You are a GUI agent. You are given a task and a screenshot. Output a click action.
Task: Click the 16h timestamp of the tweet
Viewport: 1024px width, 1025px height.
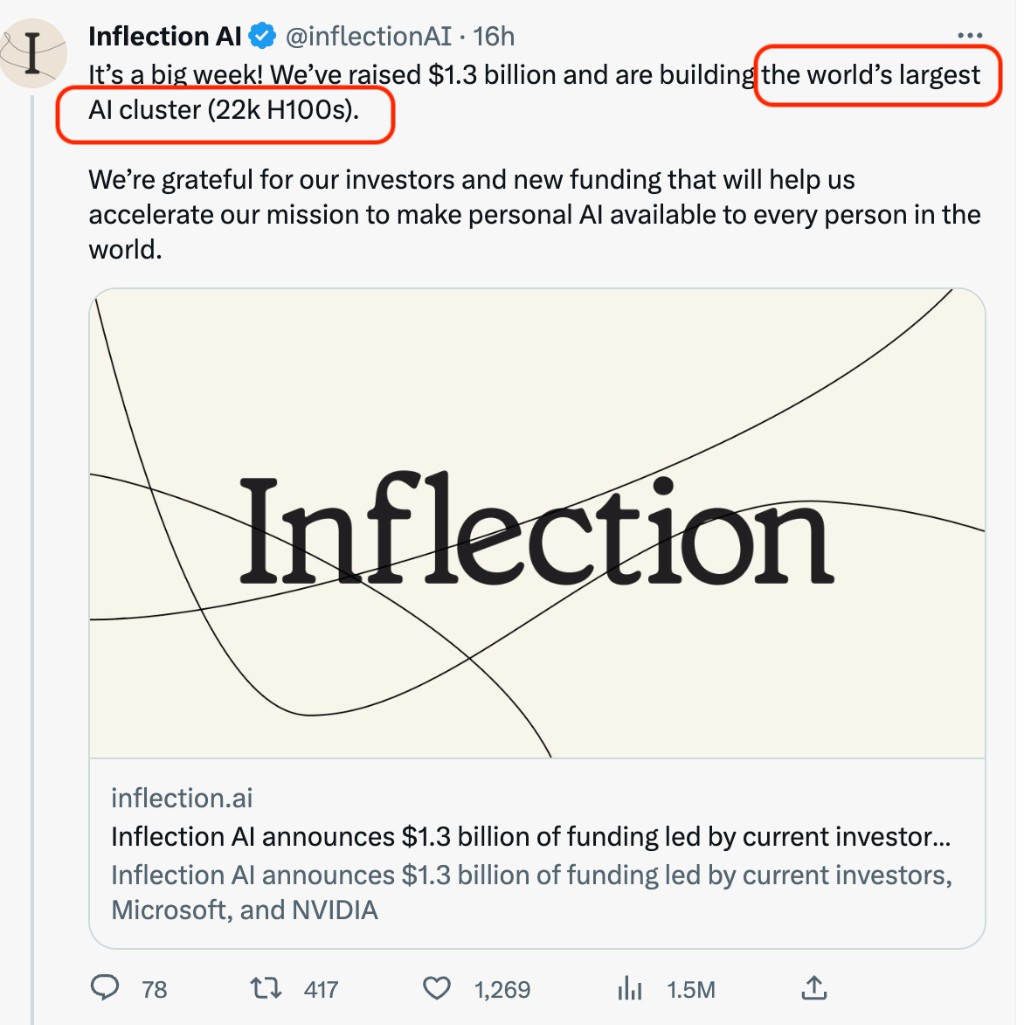(x=494, y=37)
